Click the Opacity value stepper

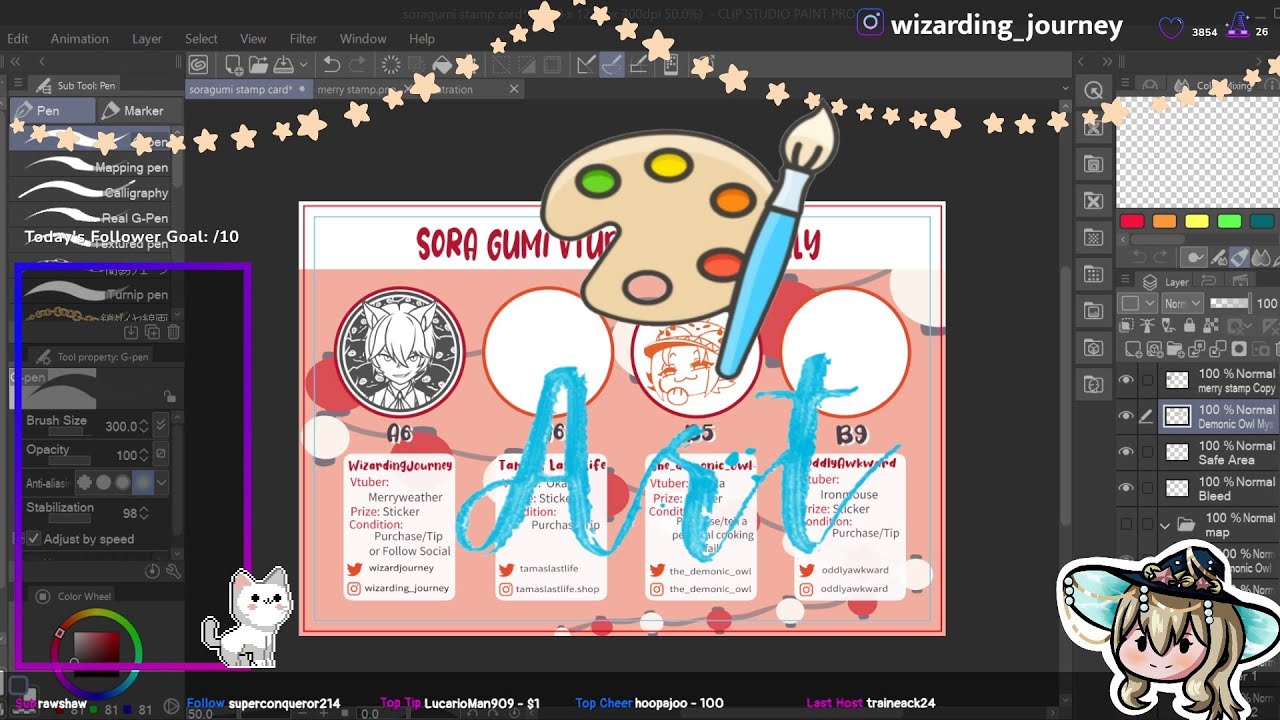tap(145, 455)
